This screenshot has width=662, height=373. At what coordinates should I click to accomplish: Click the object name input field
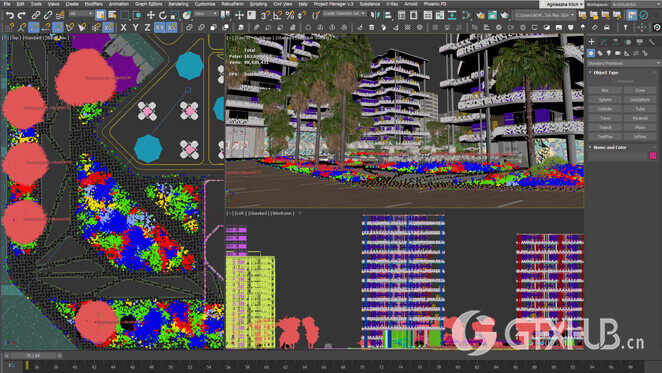click(x=618, y=156)
